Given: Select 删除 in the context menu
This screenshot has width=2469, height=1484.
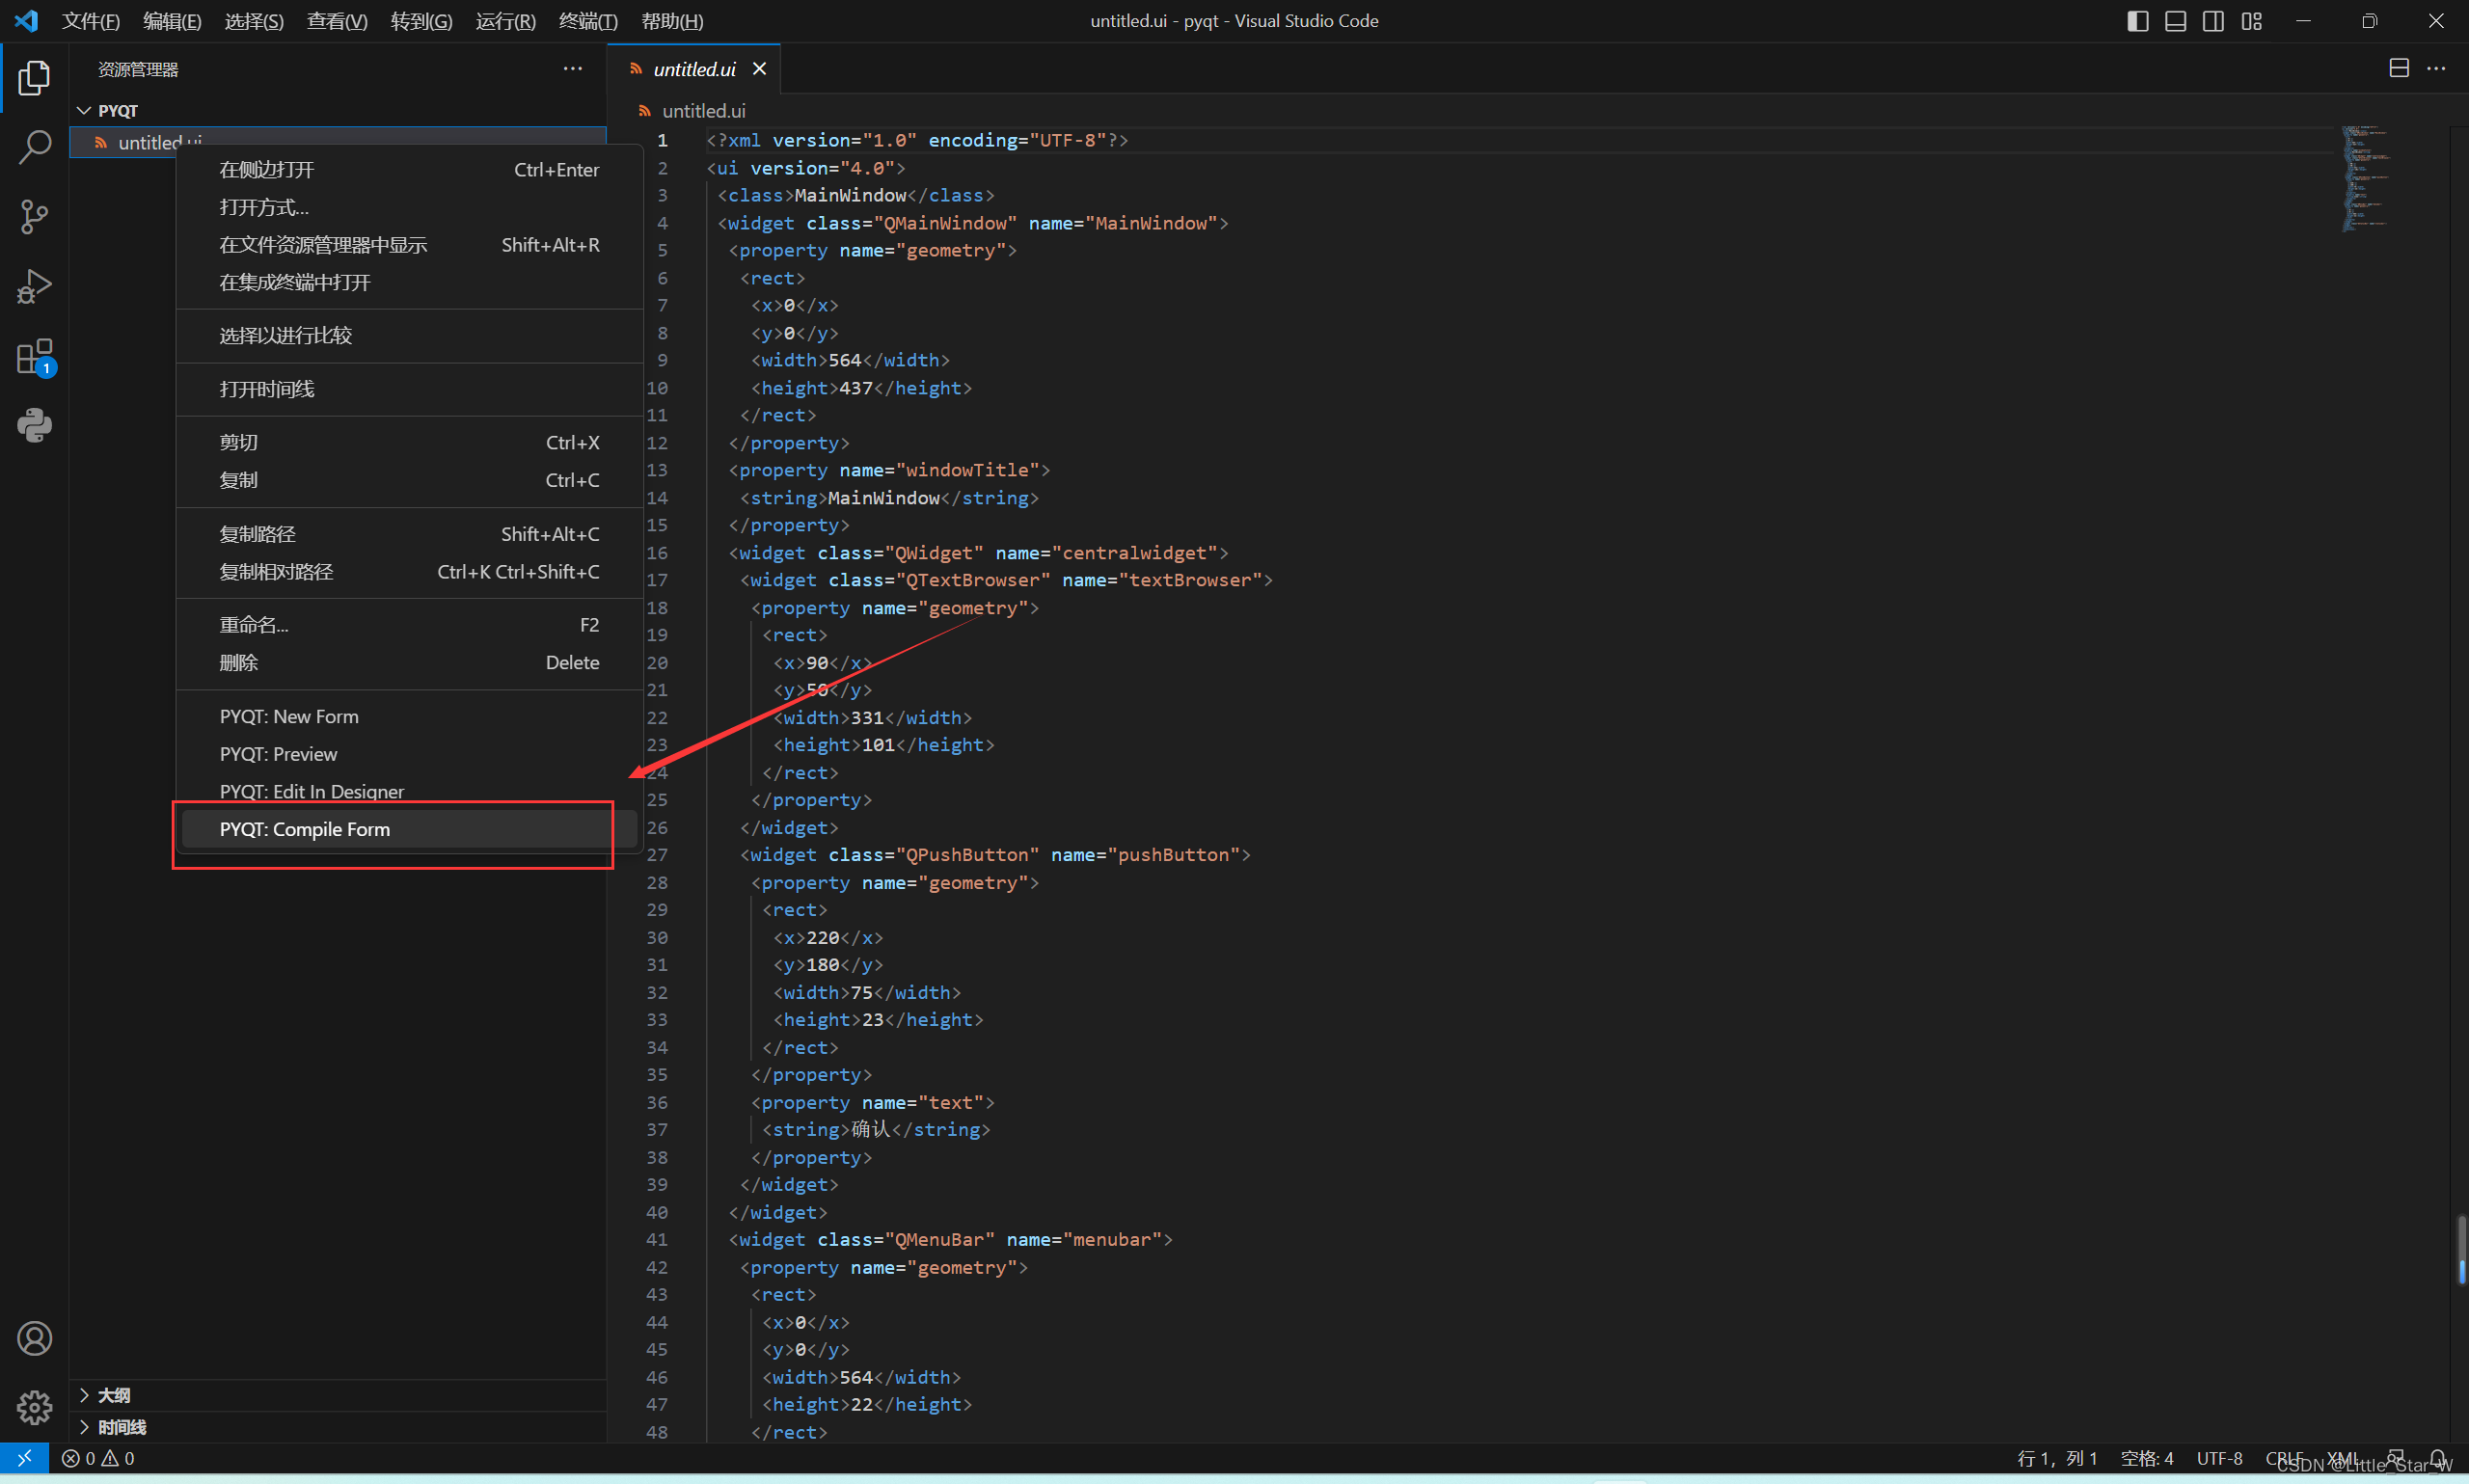Looking at the screenshot, I should [x=409, y=662].
